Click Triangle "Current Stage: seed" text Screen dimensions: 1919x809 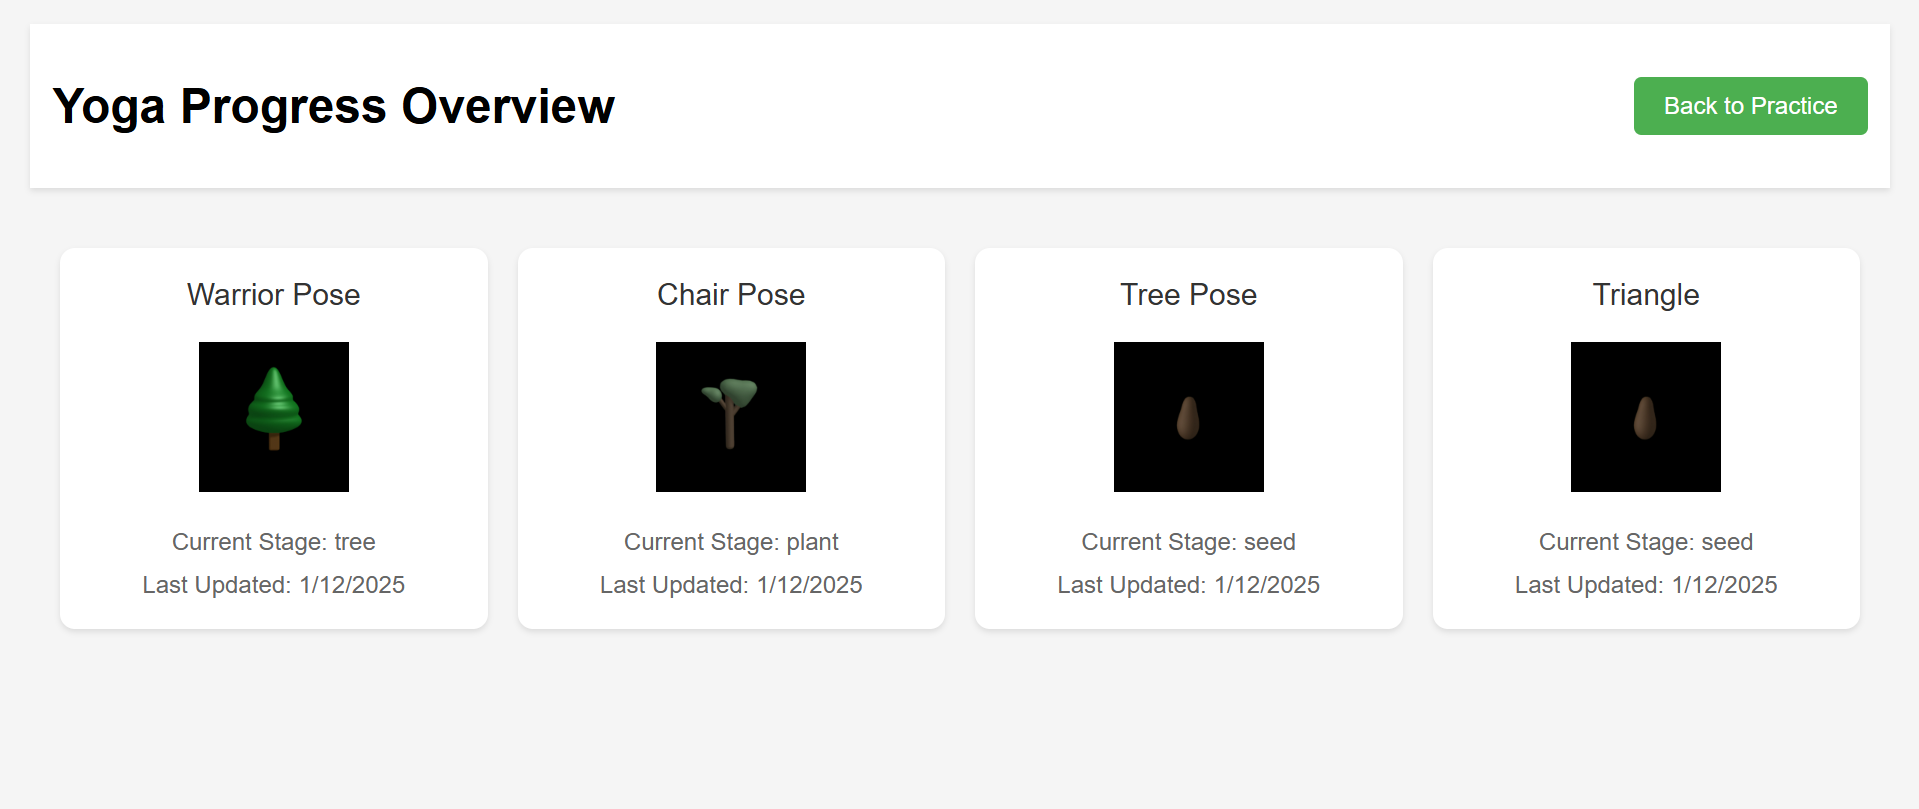(x=1646, y=542)
